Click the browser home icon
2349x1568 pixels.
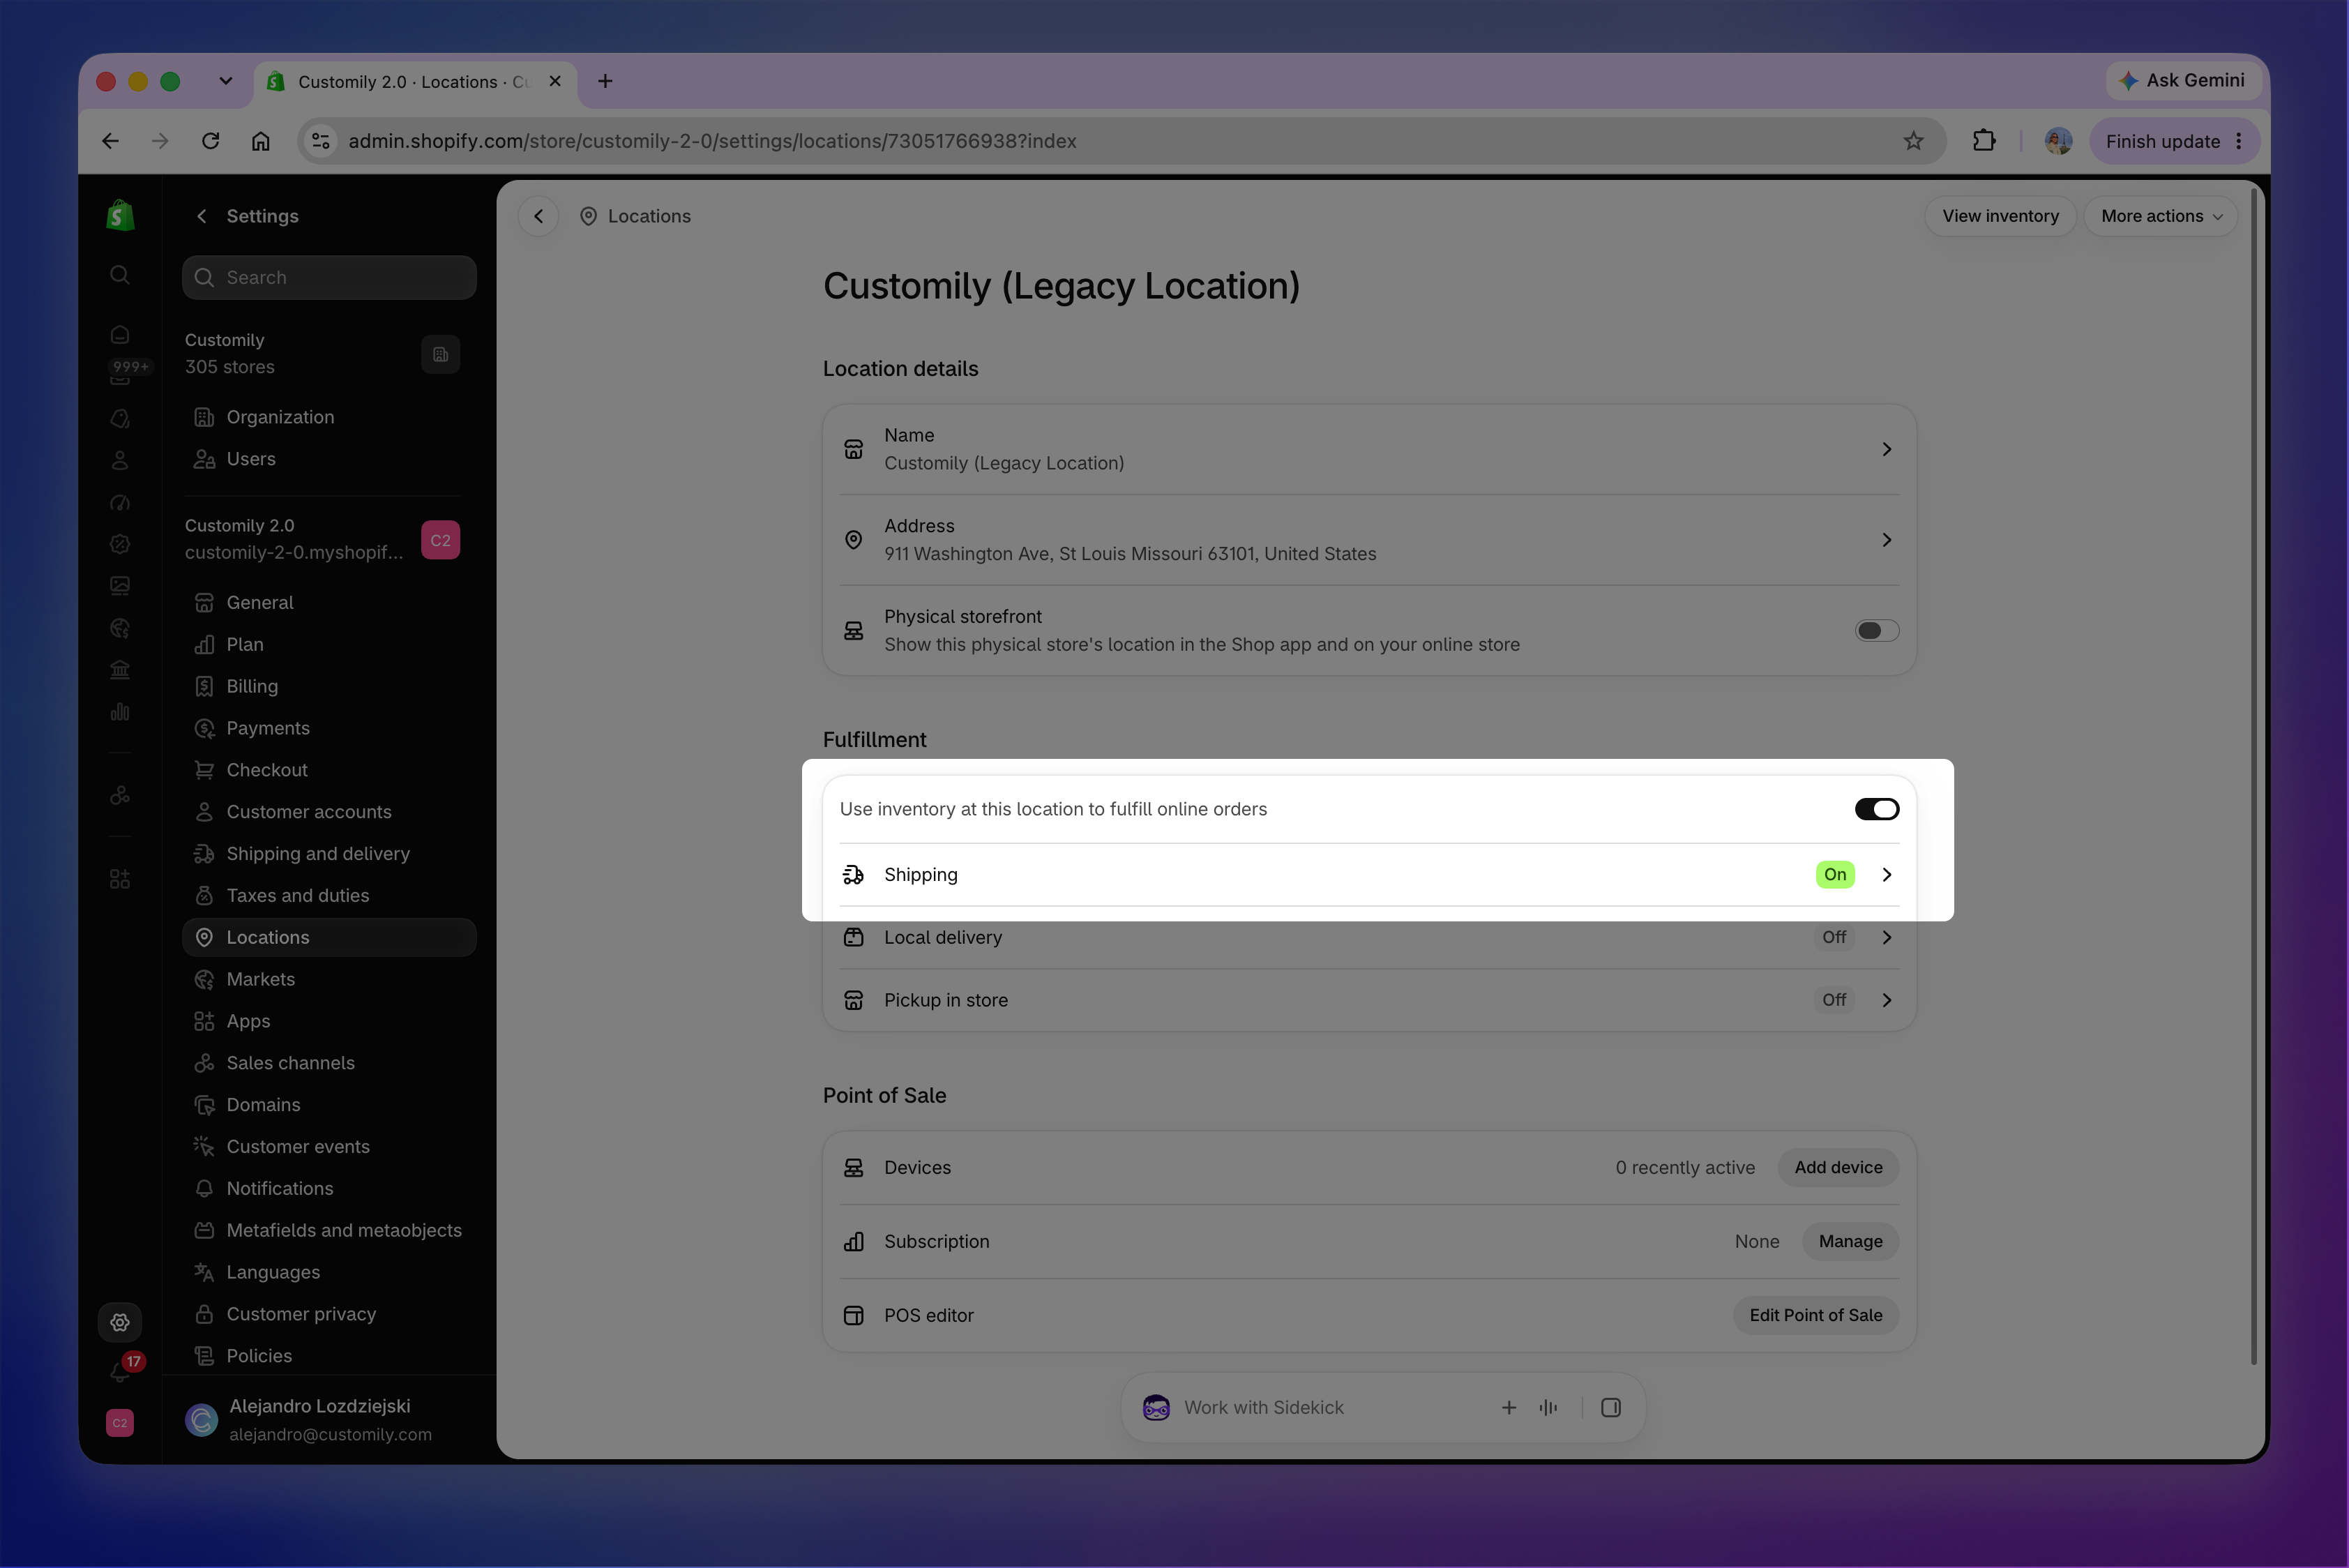[x=261, y=141]
